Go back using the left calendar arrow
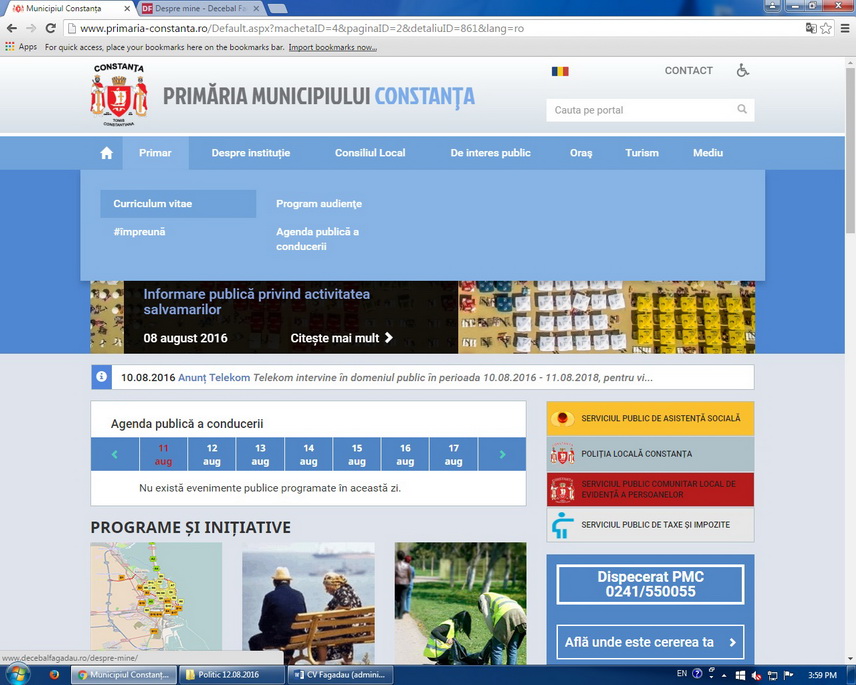Screen dimensions: 856x685 pos(114,454)
